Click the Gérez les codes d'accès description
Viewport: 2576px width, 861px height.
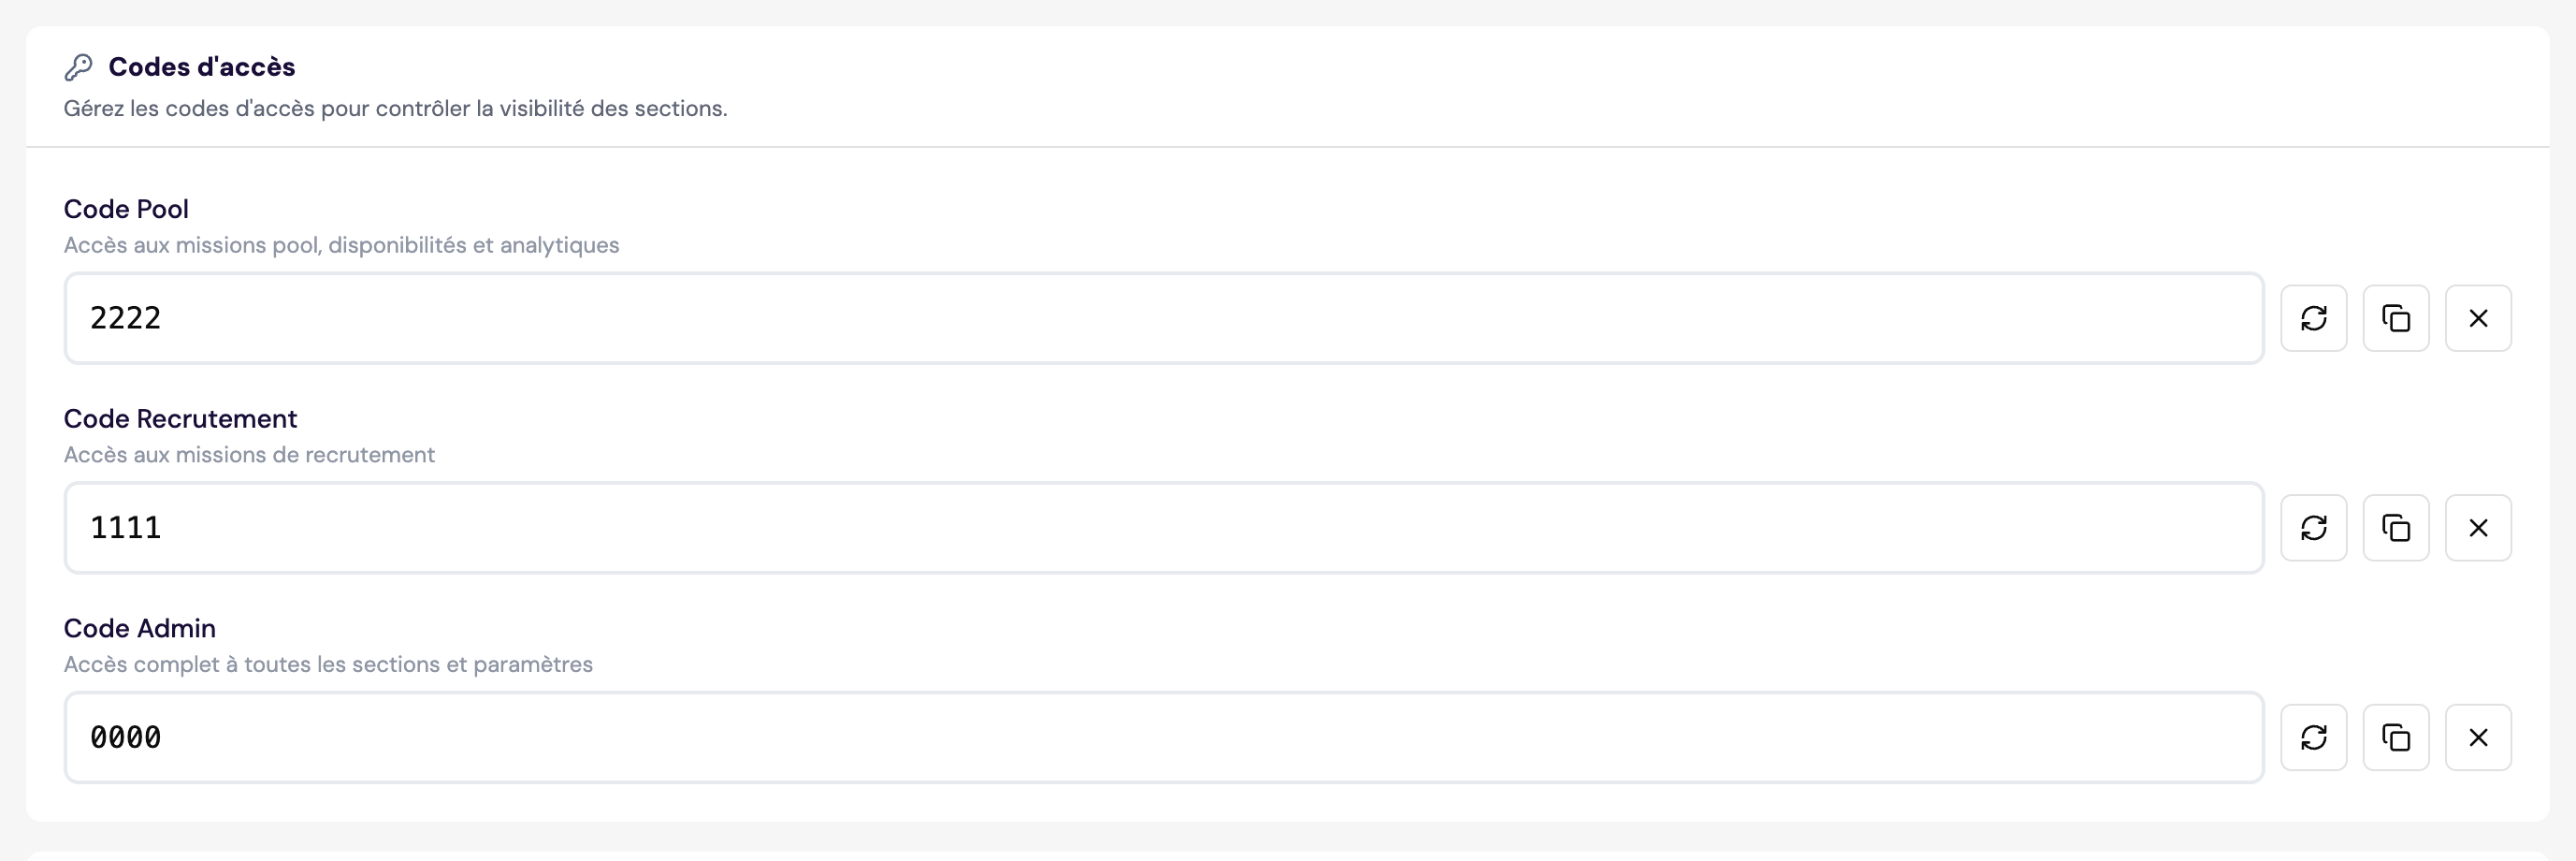[x=395, y=109]
